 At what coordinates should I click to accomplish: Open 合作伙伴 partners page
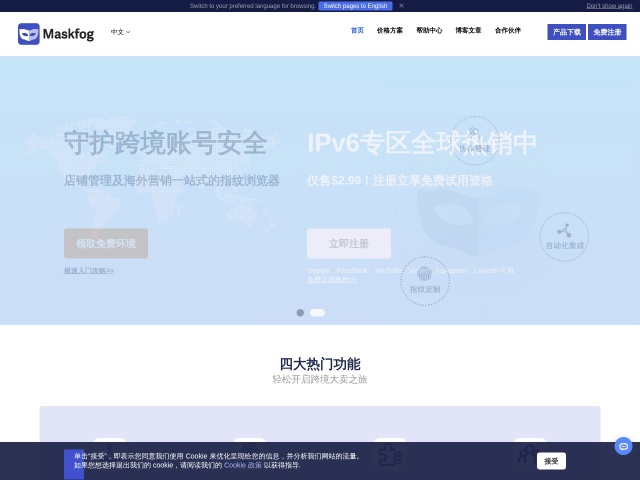click(508, 30)
